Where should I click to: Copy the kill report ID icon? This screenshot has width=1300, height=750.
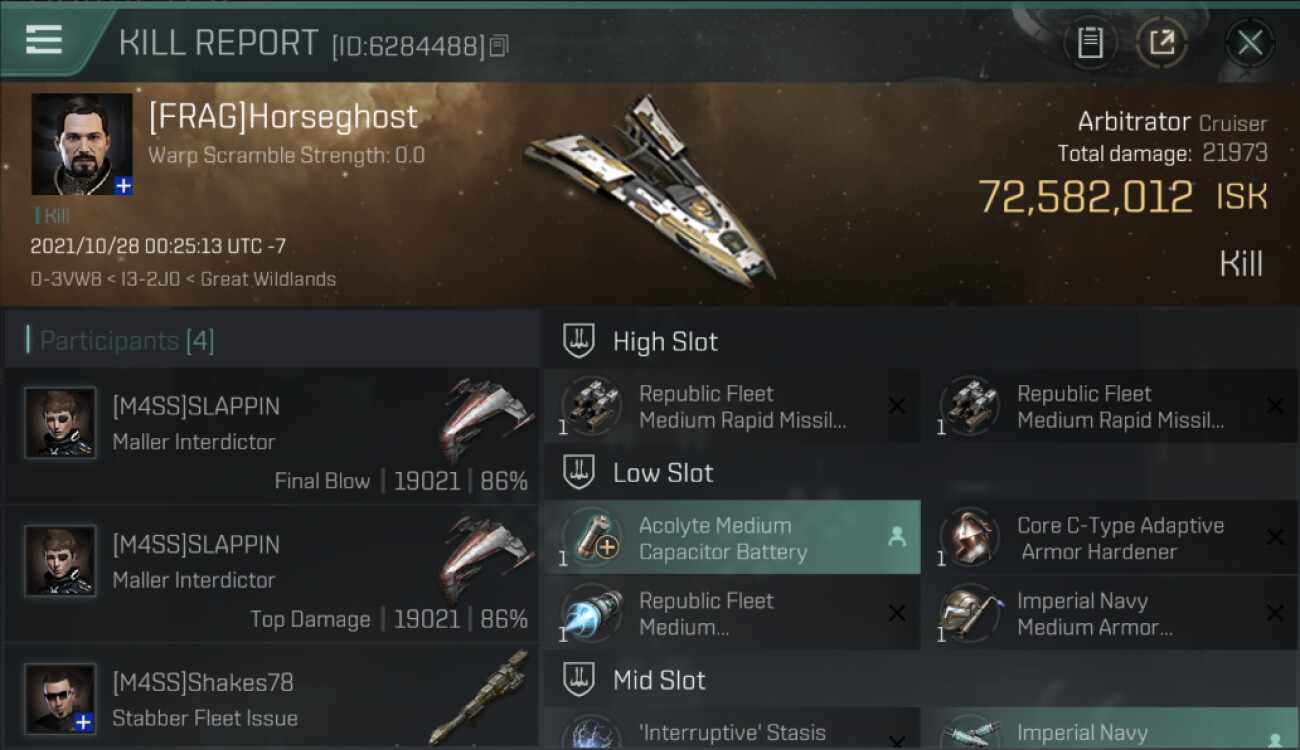(500, 45)
